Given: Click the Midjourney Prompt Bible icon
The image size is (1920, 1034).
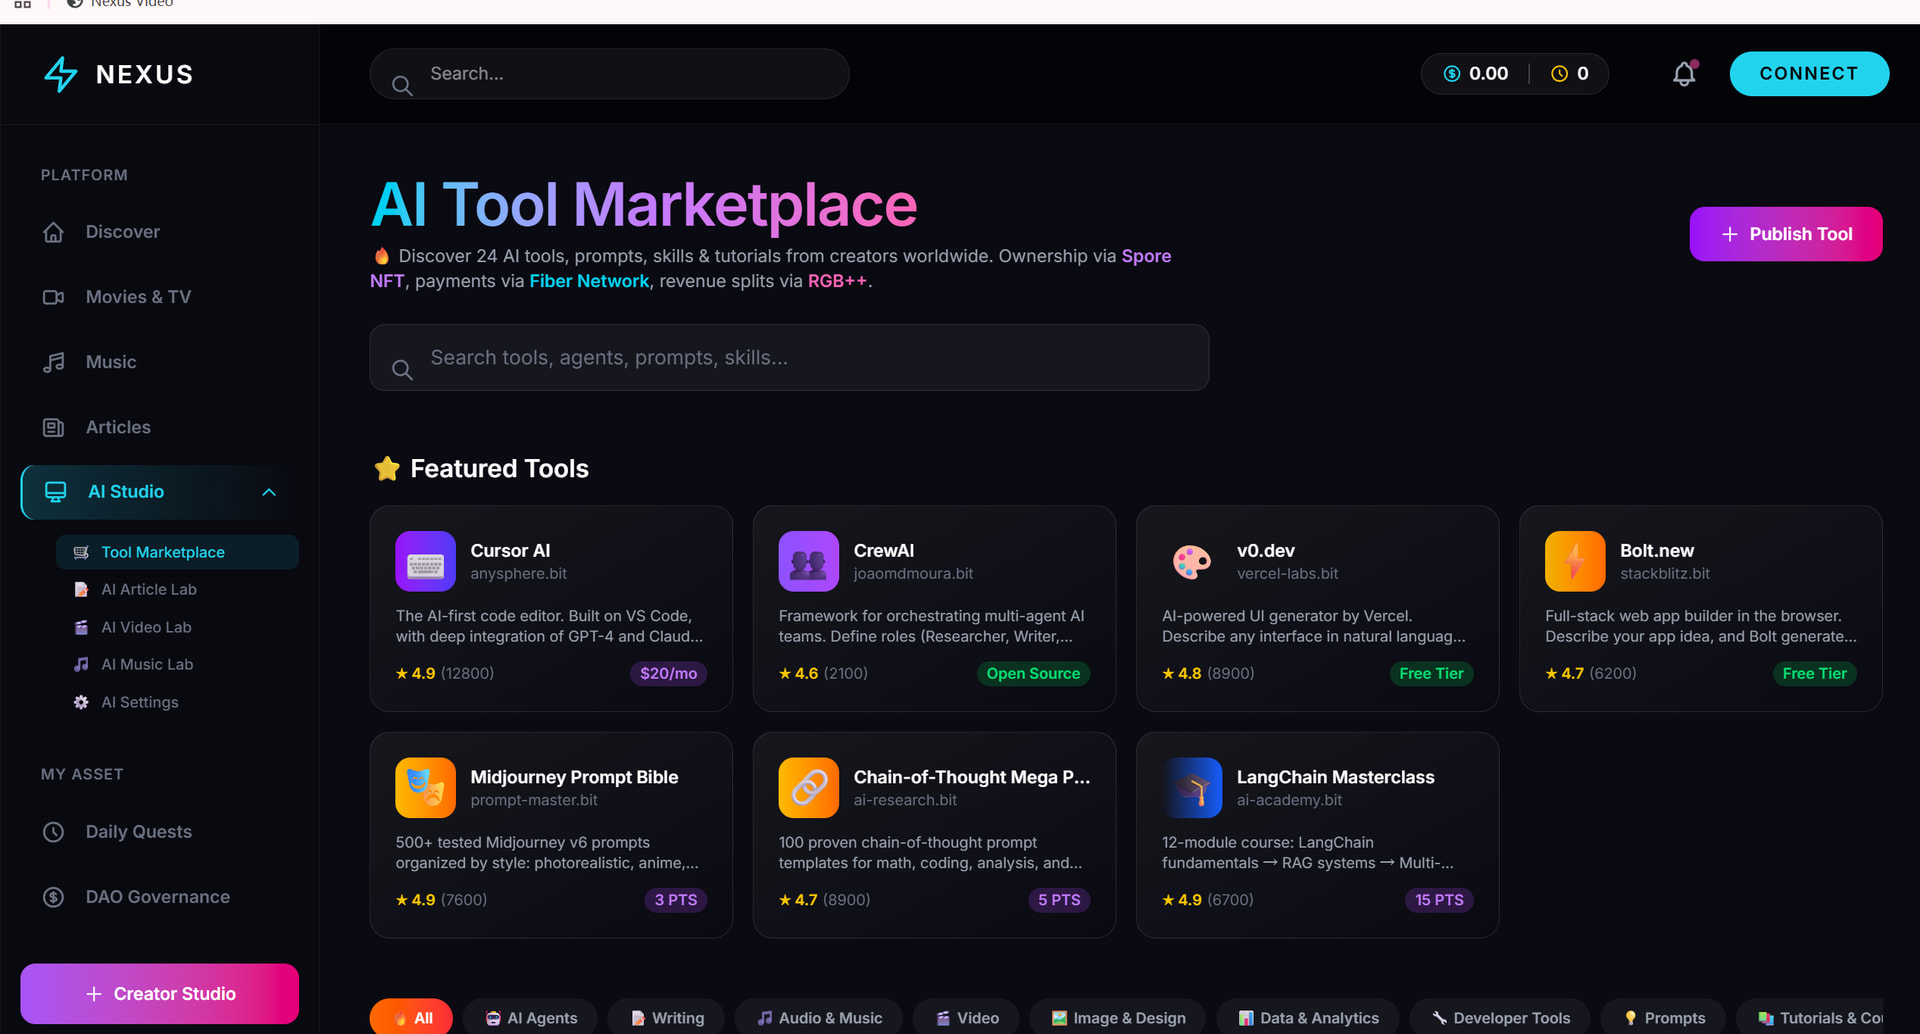Looking at the screenshot, I should (425, 788).
